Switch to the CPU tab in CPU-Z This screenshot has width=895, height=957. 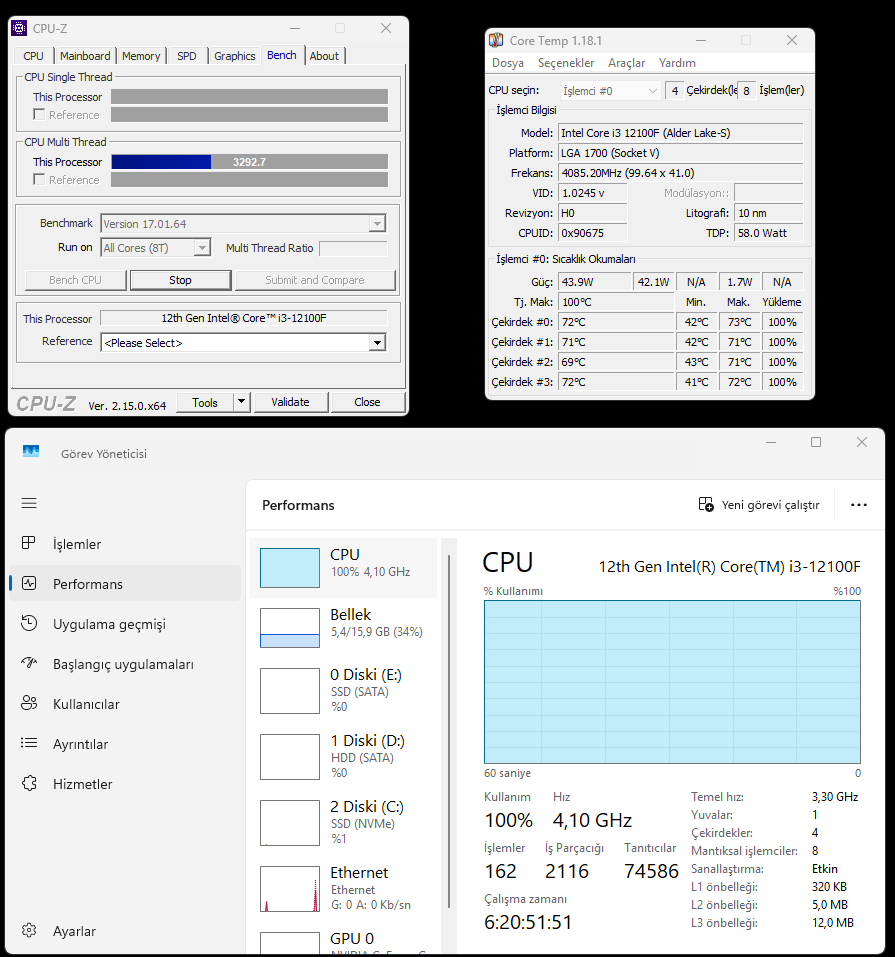click(33, 56)
